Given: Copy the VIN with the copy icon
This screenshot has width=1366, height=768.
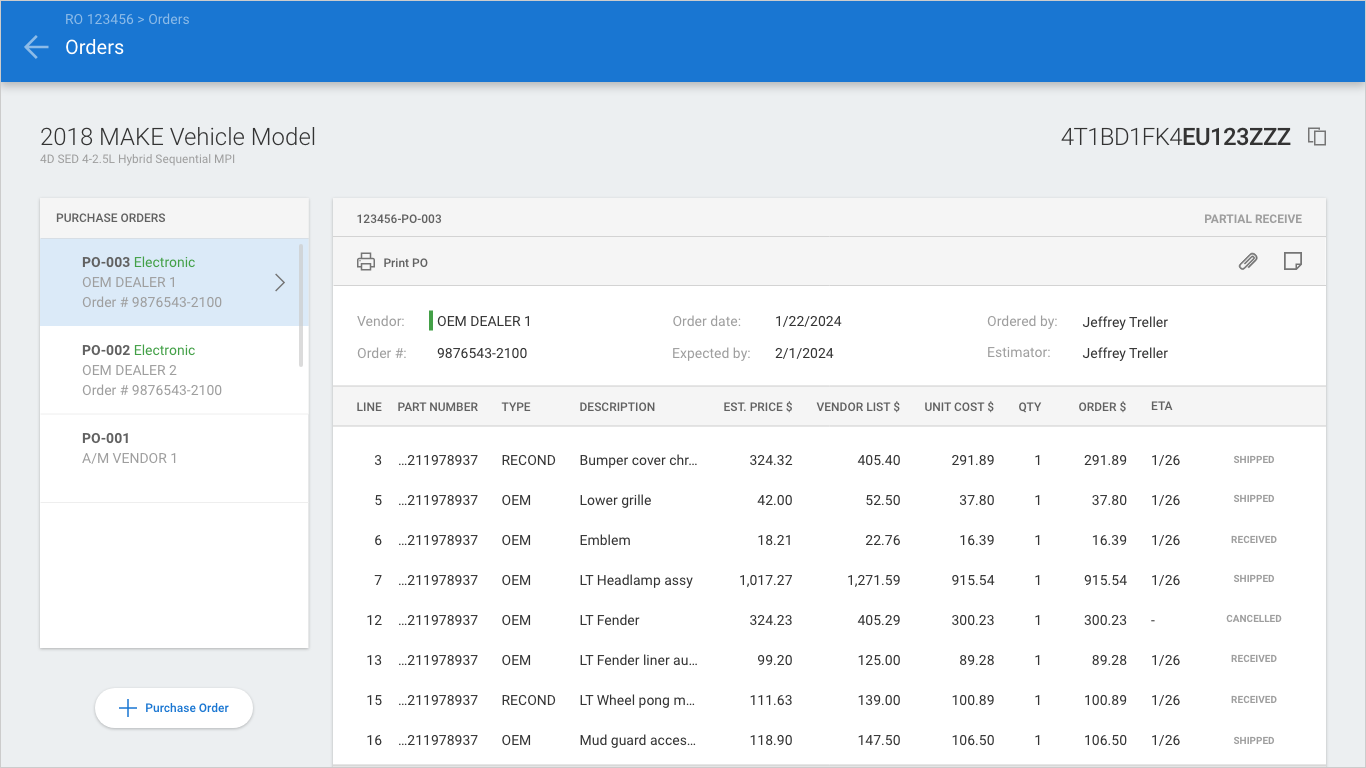Looking at the screenshot, I should [x=1317, y=137].
